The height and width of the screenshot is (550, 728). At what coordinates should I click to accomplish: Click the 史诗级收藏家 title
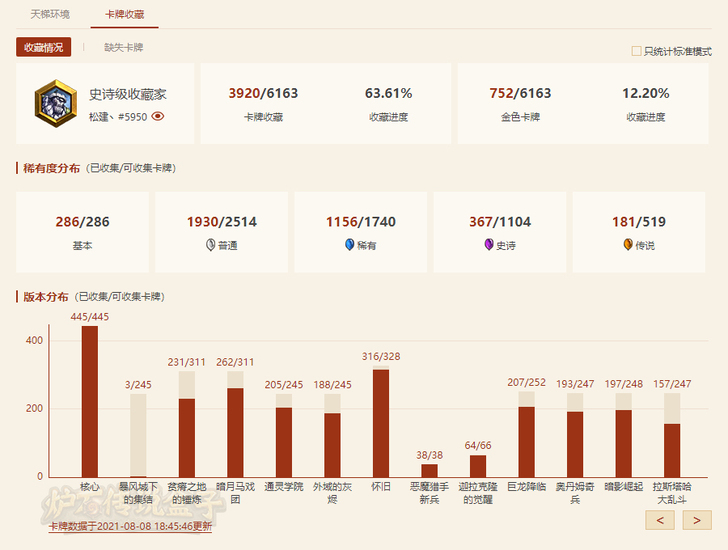click(128, 95)
